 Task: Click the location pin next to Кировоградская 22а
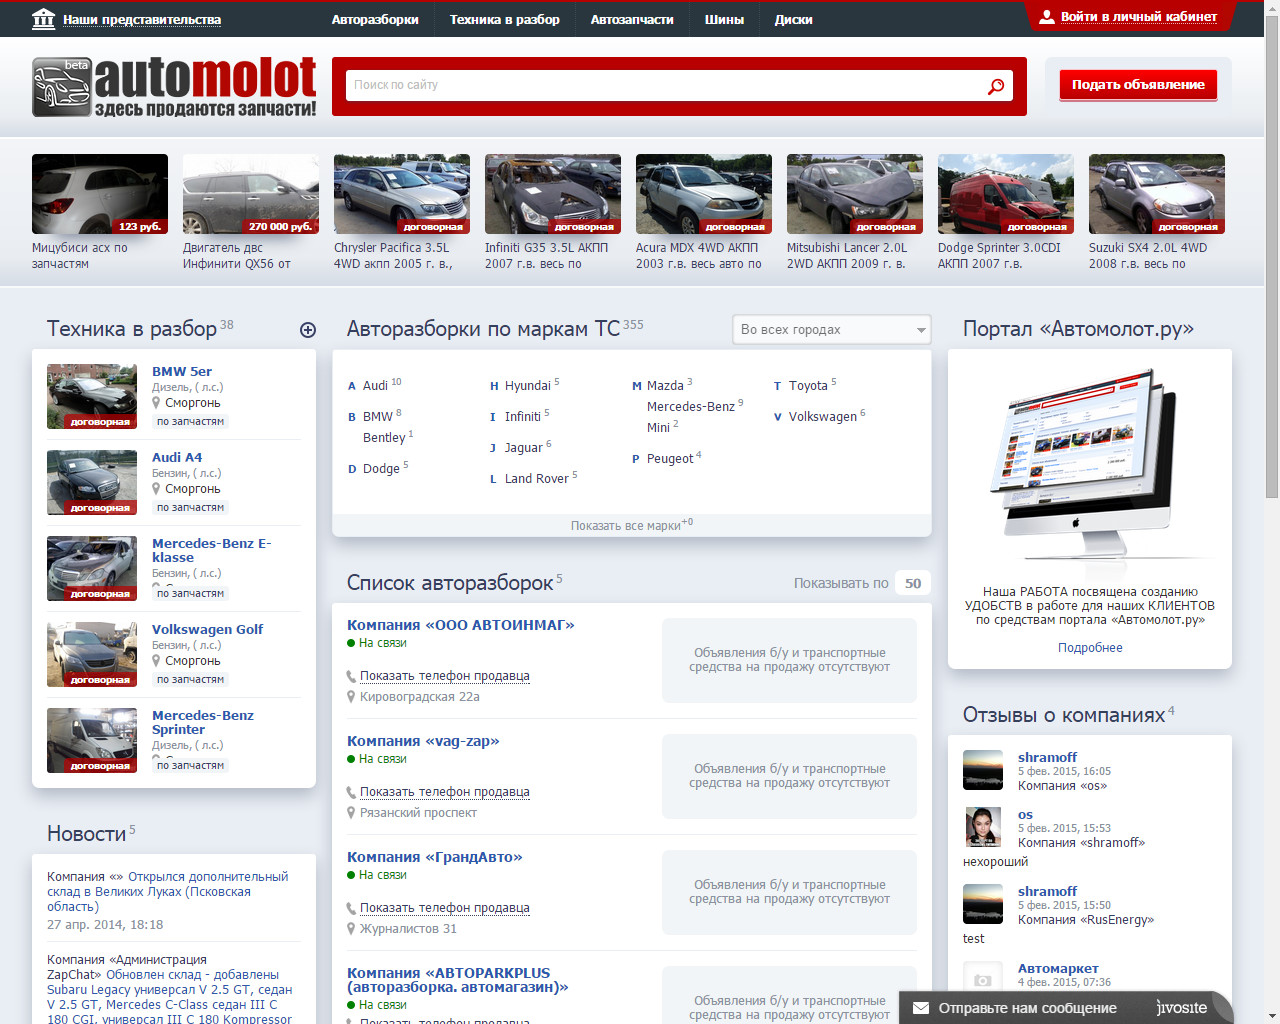[x=351, y=697]
